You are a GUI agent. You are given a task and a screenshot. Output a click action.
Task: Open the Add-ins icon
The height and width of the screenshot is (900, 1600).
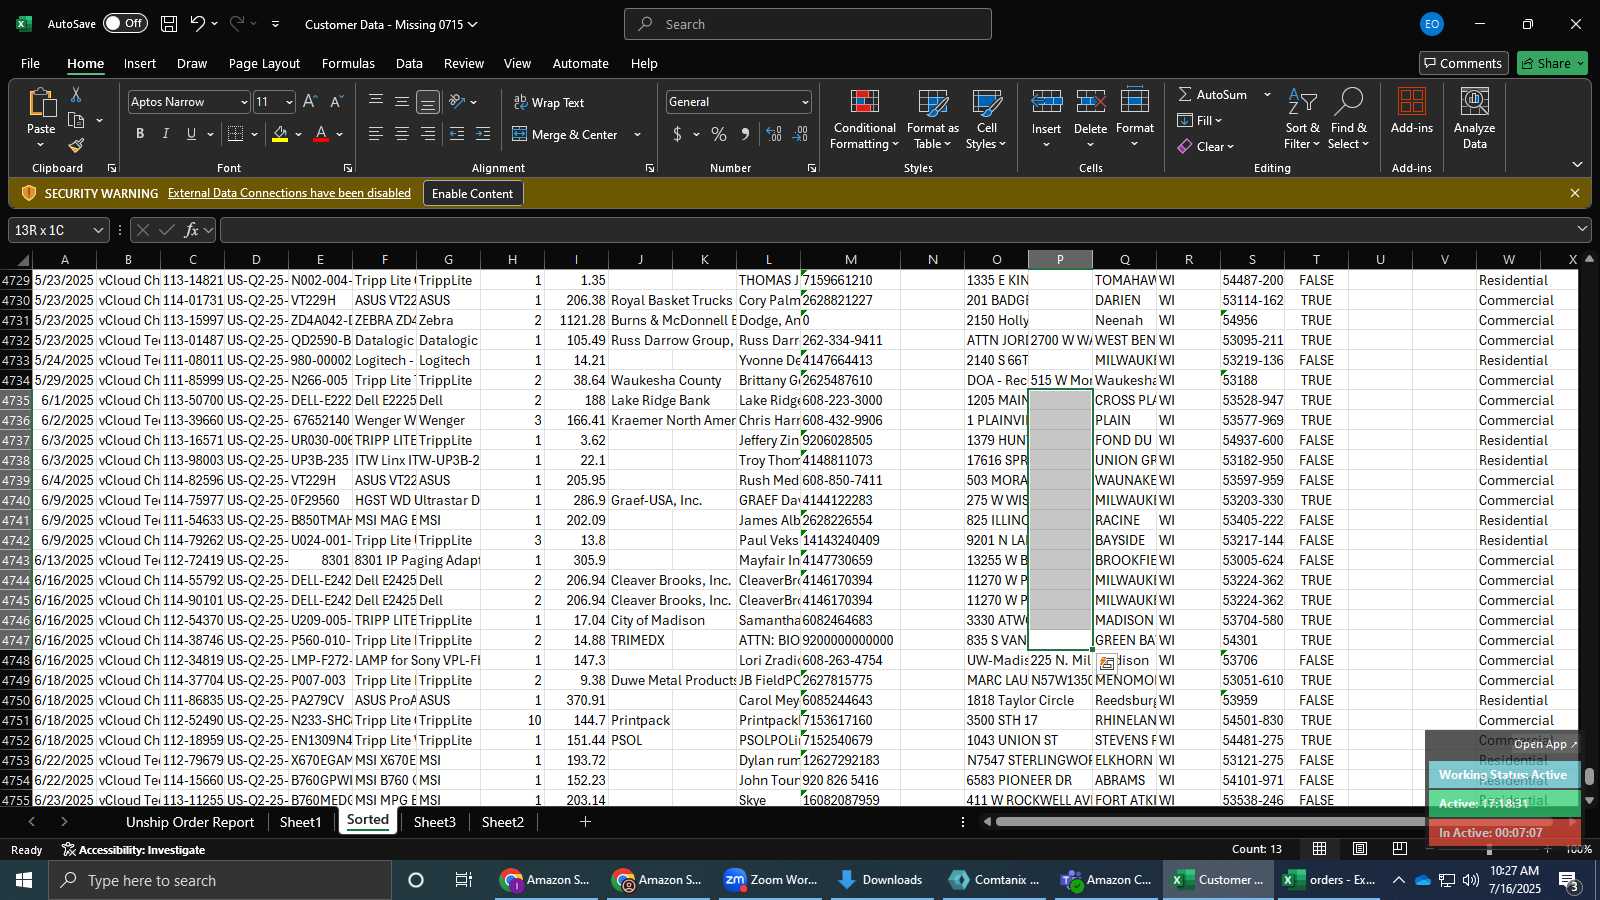pyautogui.click(x=1411, y=102)
